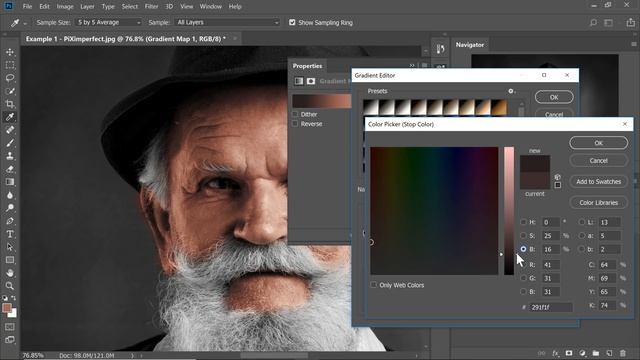Select the Path Selection tool

coord(10,247)
